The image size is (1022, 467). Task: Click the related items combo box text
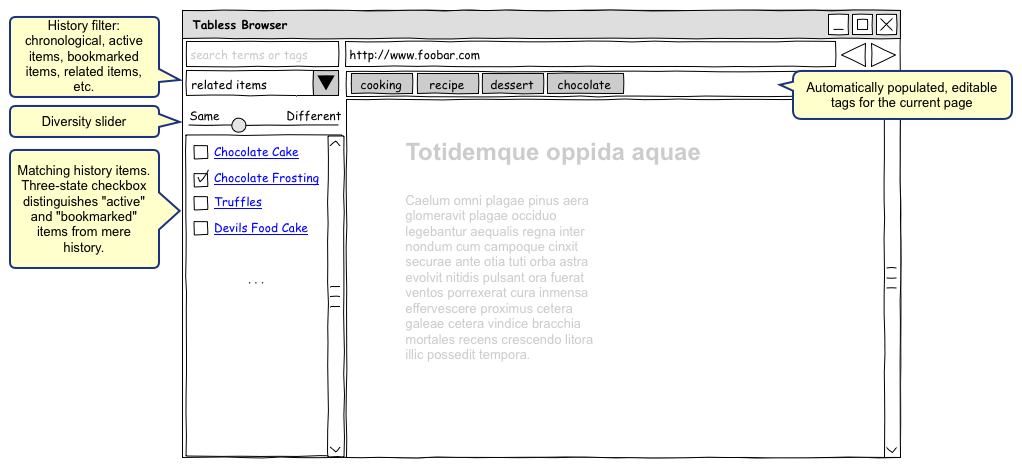pos(229,85)
